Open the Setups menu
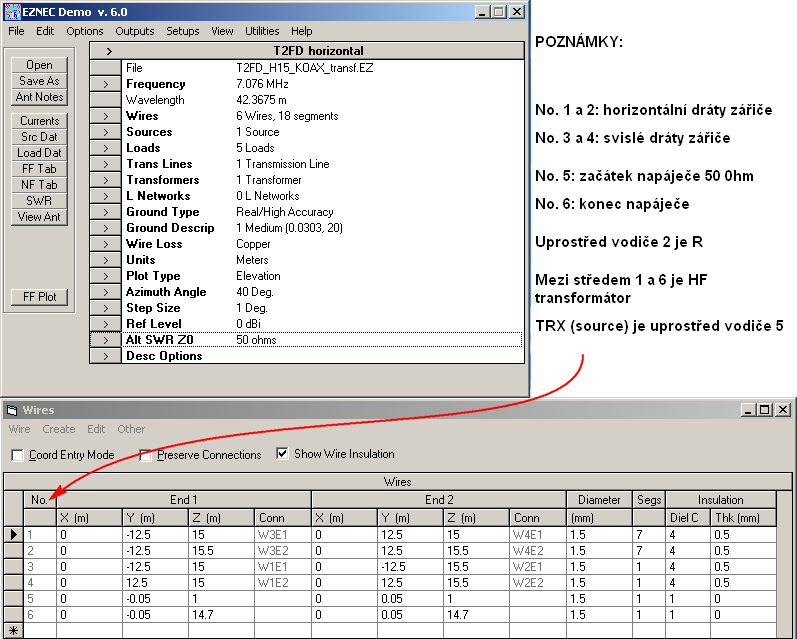Screen dimensions: 797x639 [x=182, y=31]
